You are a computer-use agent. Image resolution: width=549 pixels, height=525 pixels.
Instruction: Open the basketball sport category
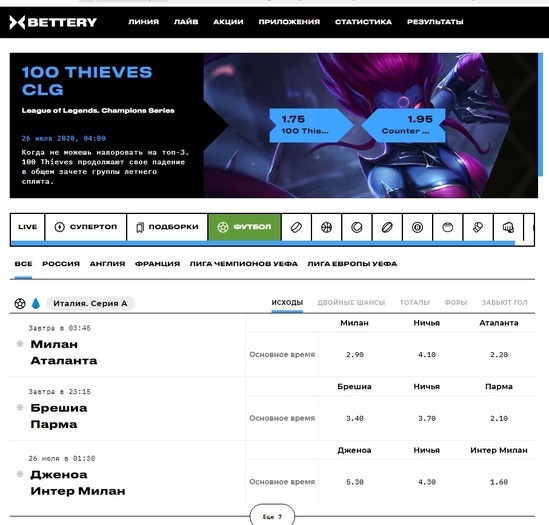[326, 227]
